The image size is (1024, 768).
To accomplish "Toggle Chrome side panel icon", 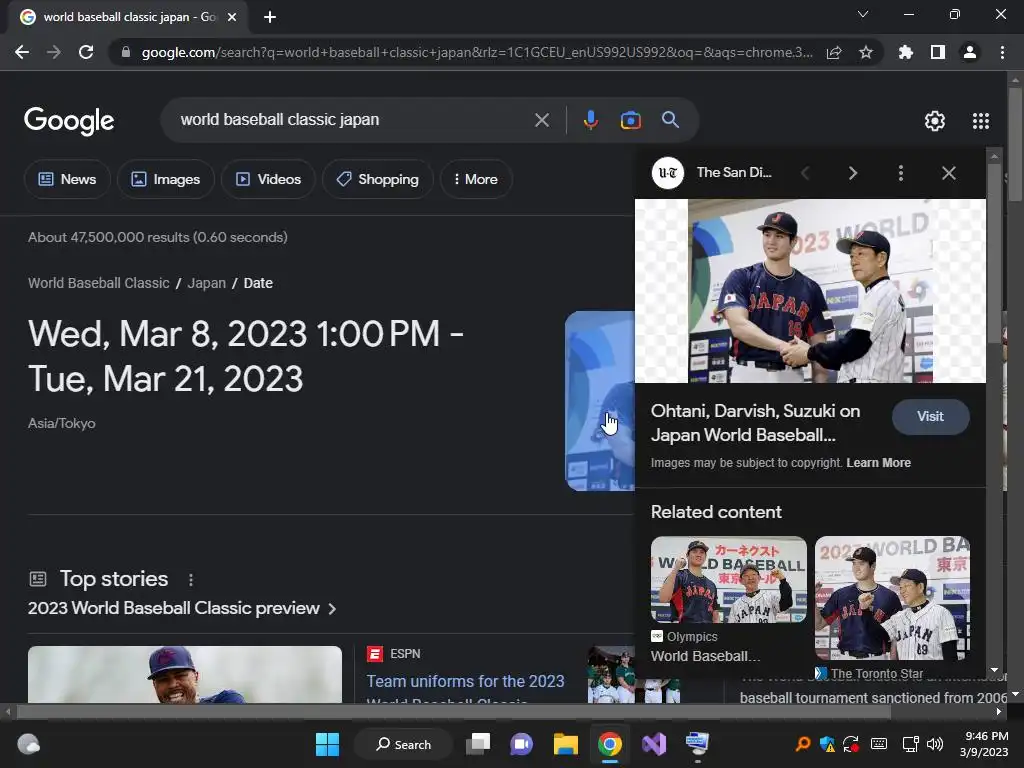I will point(938,52).
